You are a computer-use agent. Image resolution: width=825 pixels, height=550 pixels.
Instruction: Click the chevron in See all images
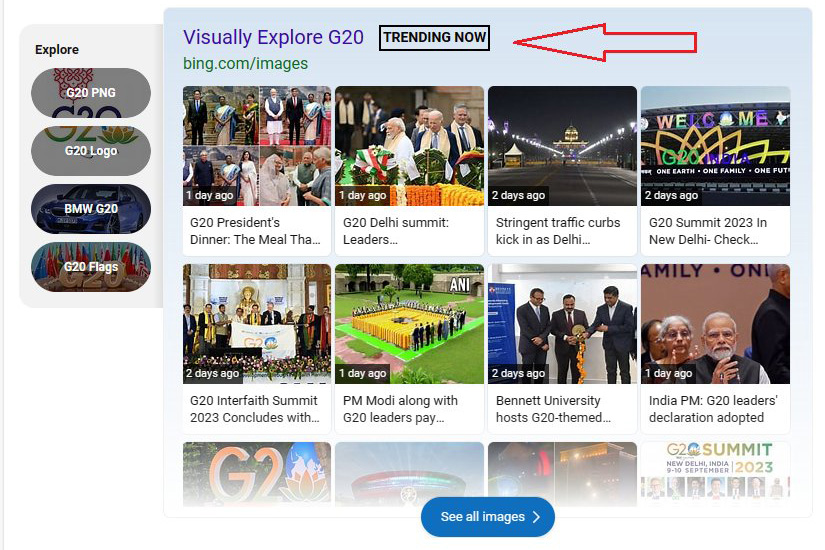click(x=536, y=517)
